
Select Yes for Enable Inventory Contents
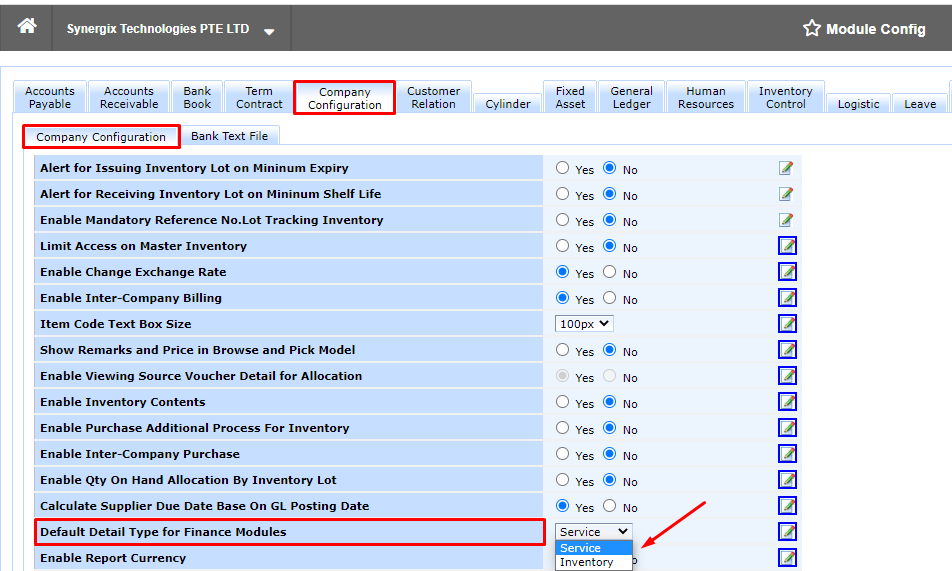click(562, 402)
